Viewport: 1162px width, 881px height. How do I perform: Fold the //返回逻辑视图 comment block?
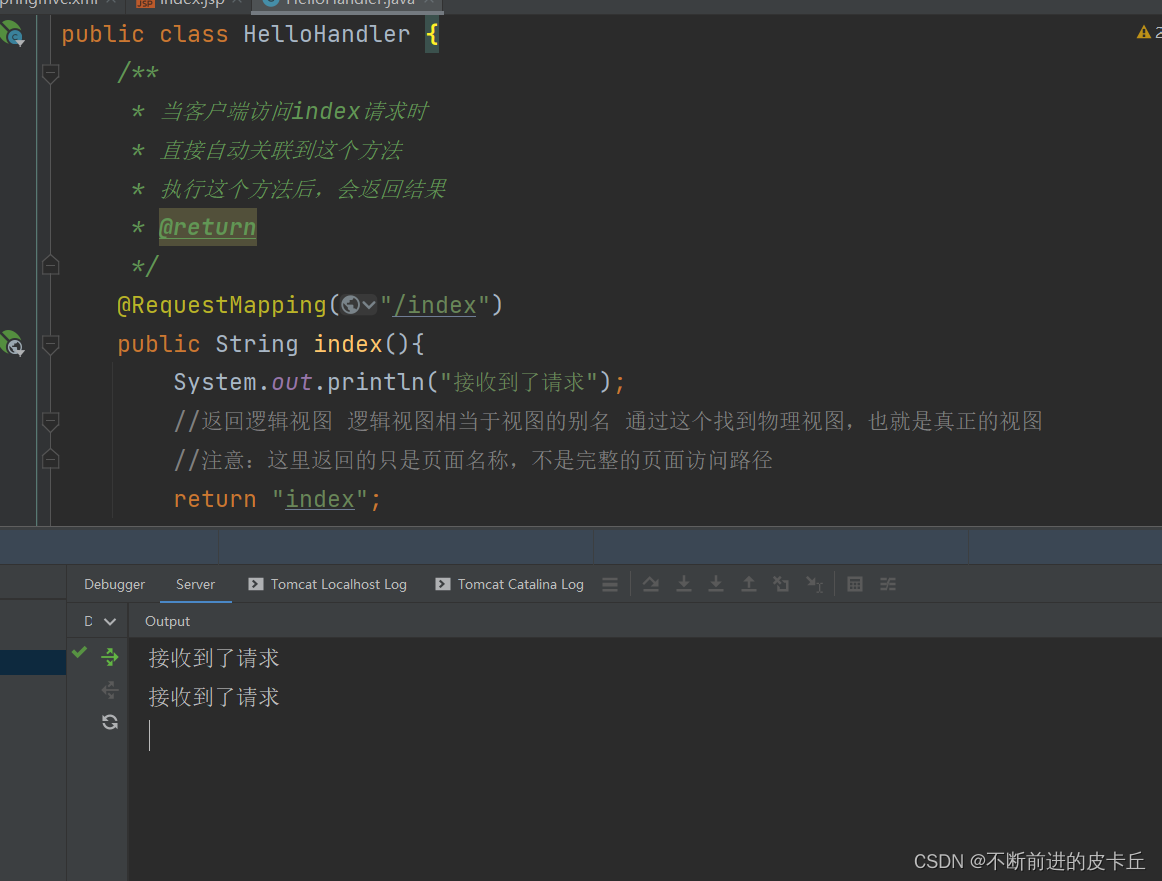tap(50, 421)
